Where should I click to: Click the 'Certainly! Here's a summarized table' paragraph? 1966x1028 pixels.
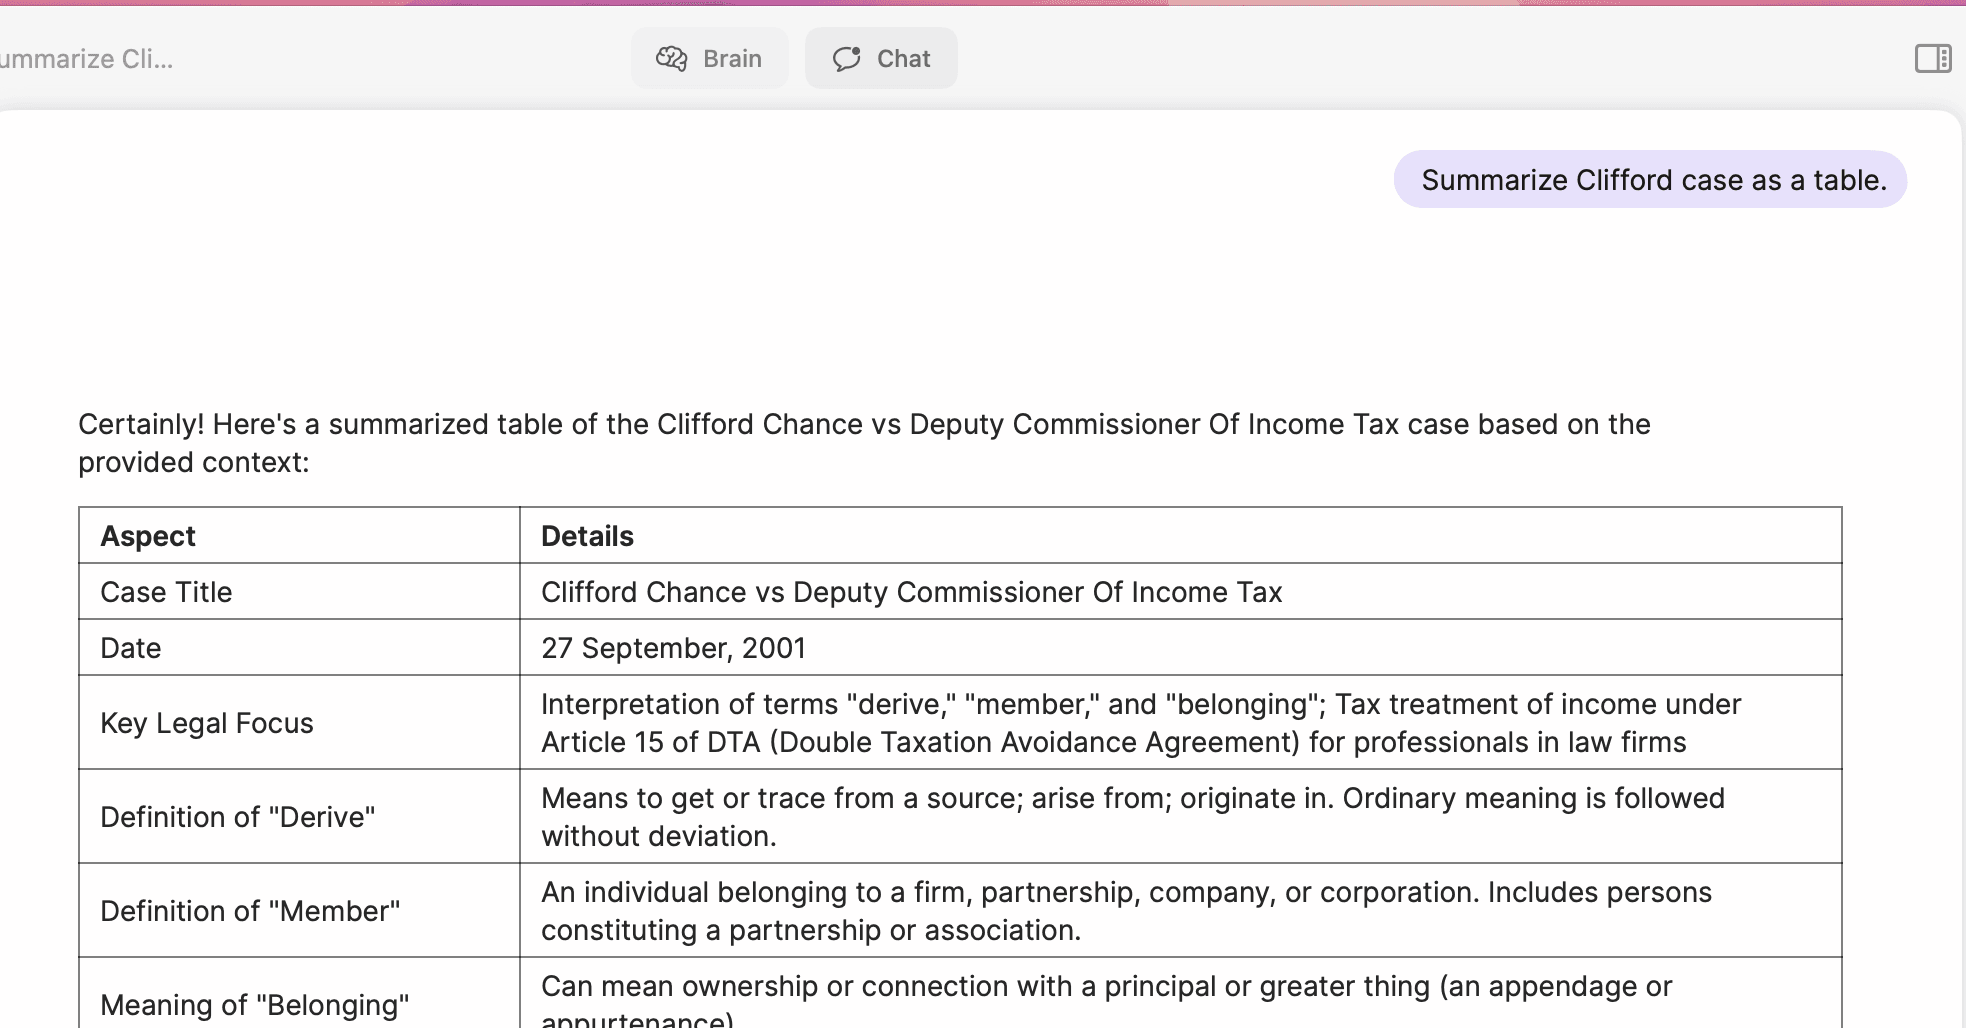864,443
